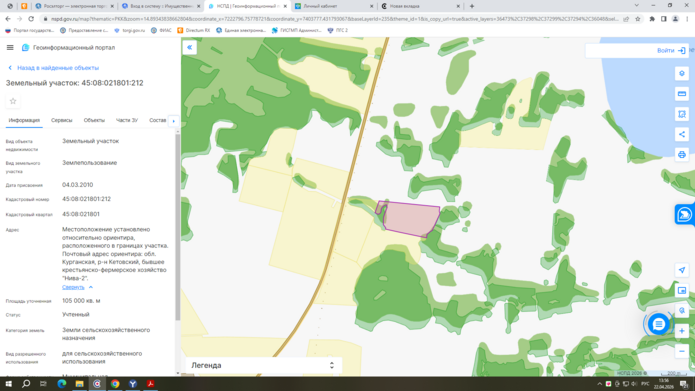Show more tabs with right arrow
Viewport: 695px width, 391px height.
pos(174,121)
